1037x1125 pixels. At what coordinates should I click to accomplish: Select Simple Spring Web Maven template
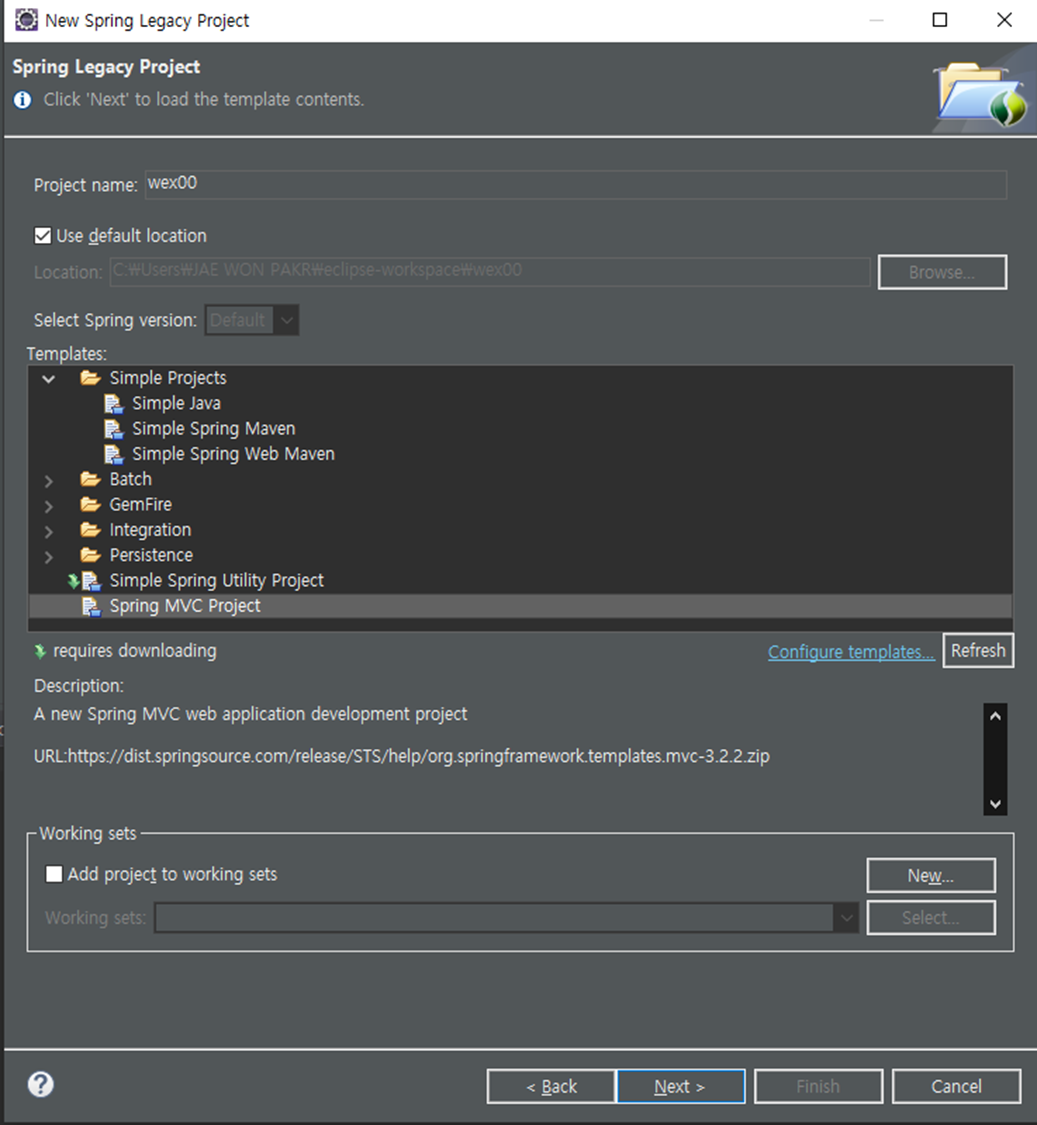point(233,453)
